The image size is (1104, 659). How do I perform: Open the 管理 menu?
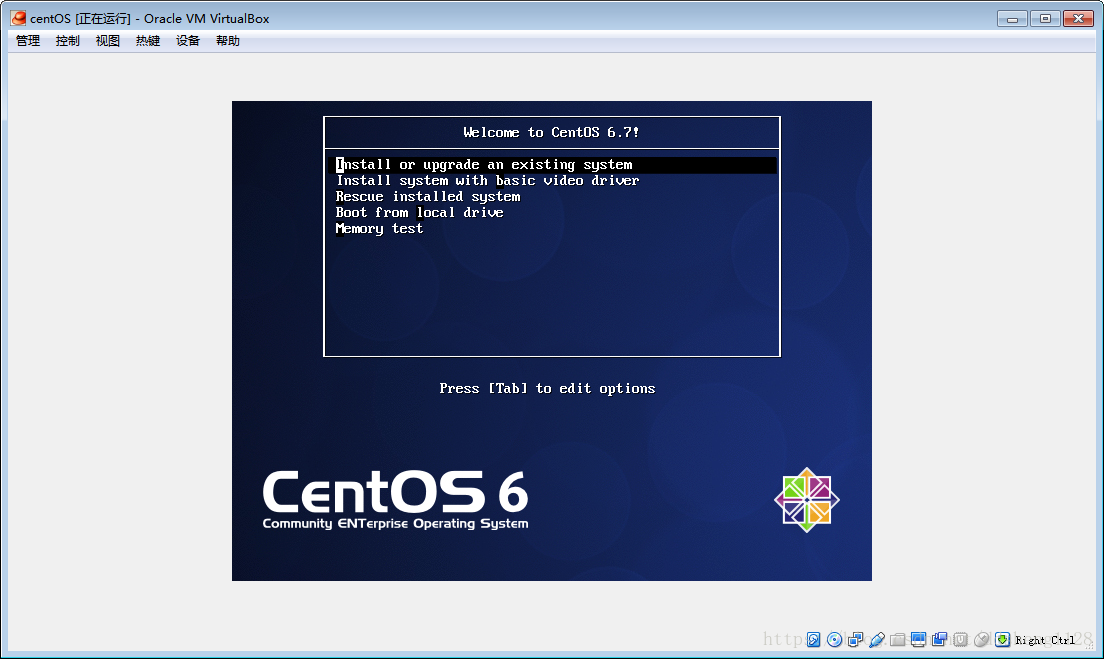[28, 41]
